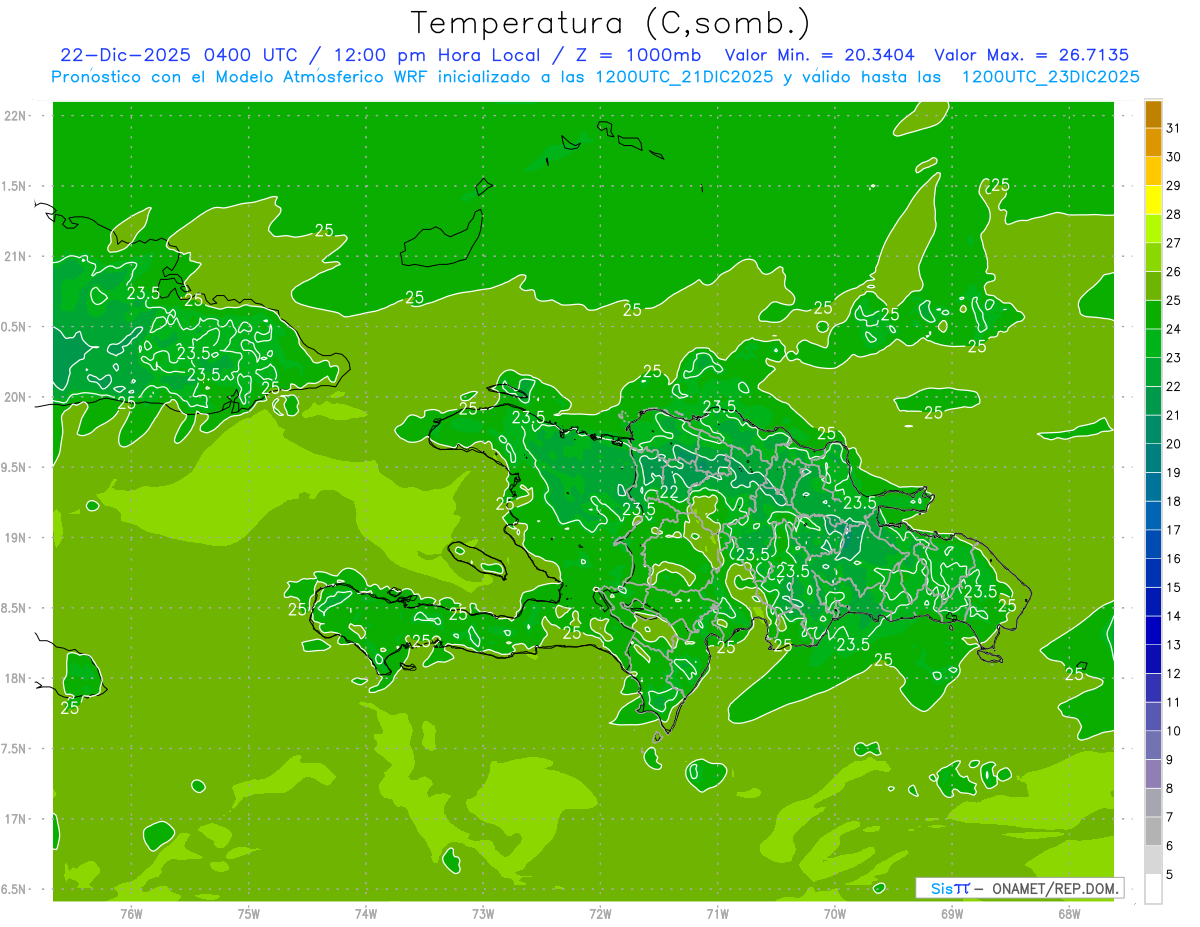Click the "22N" latitude axis label
The image size is (1200, 927).
point(15,116)
